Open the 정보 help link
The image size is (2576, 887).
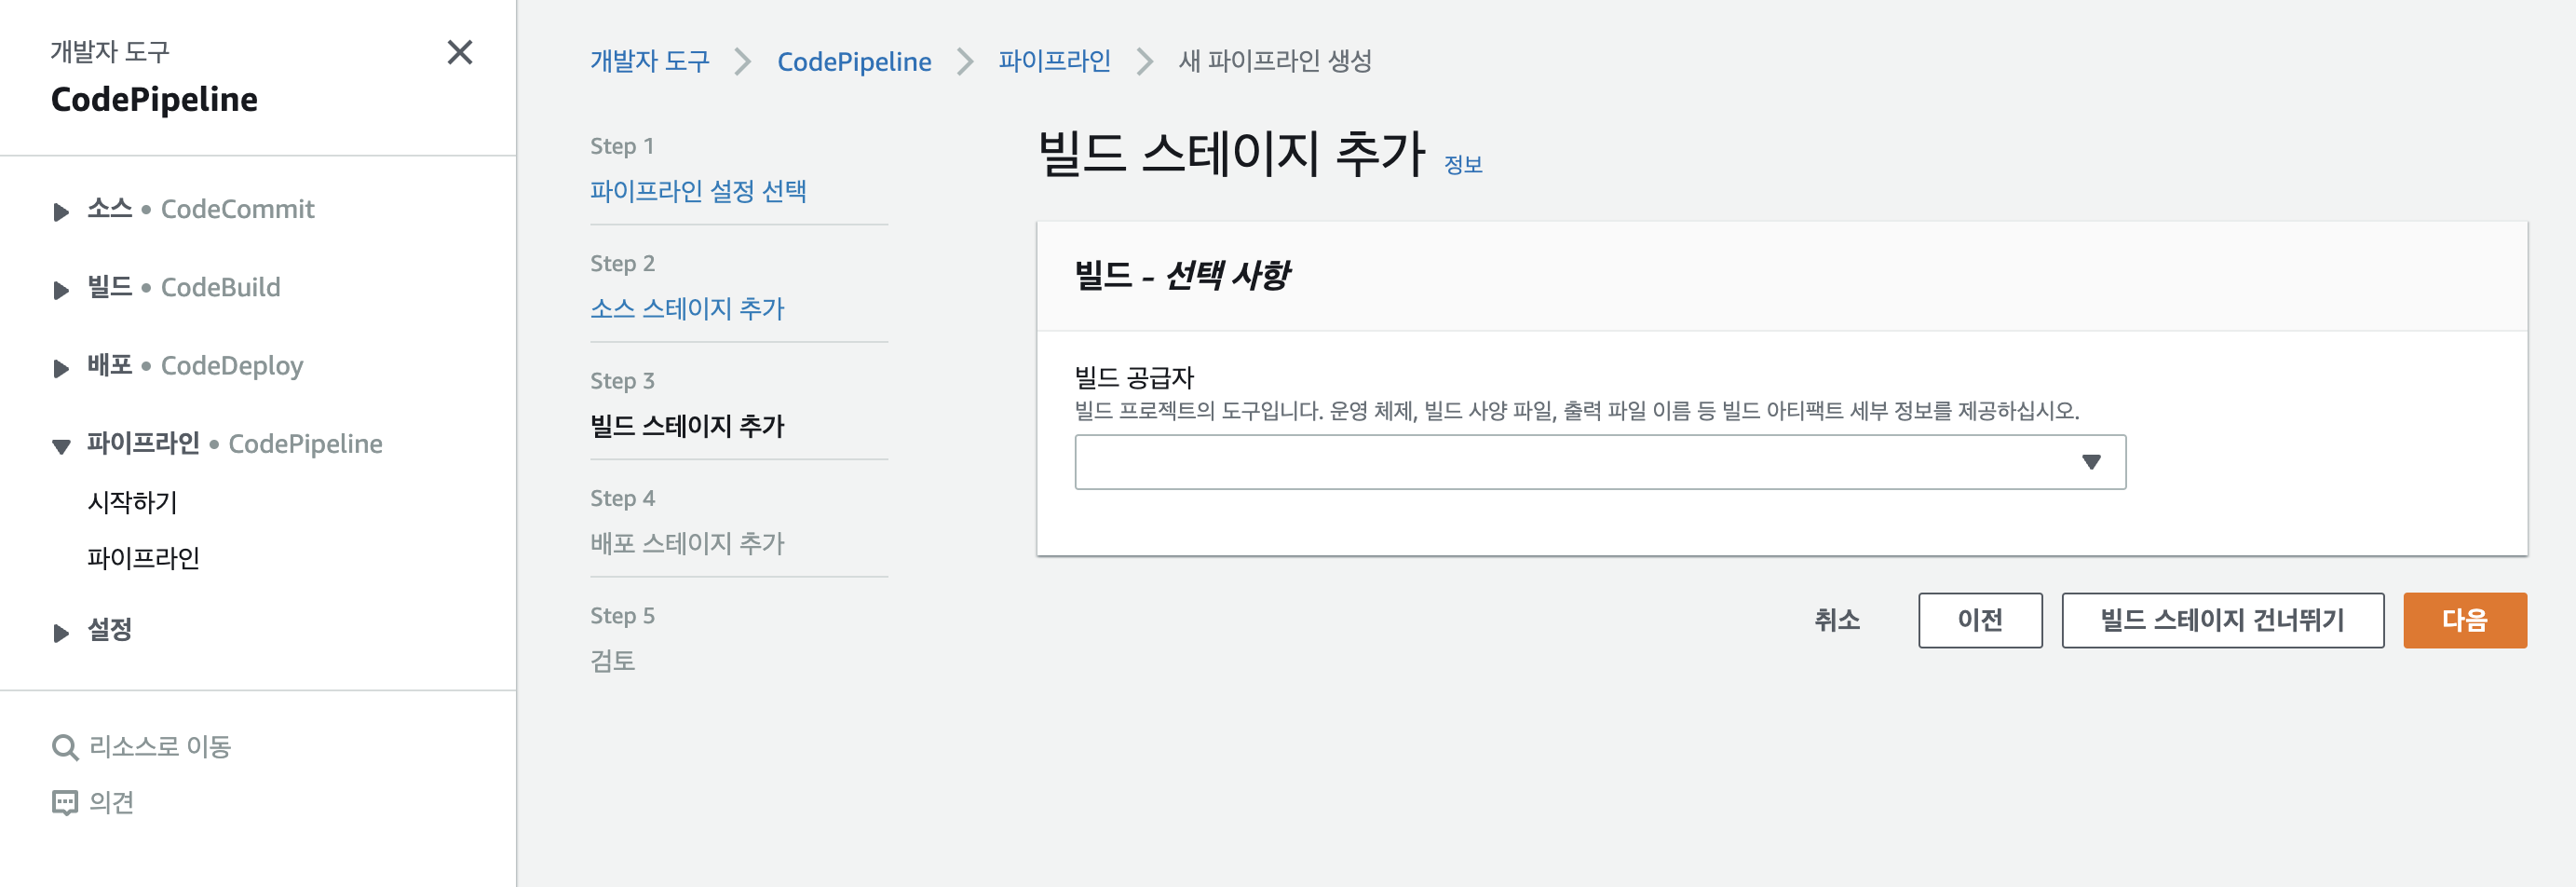(1464, 164)
